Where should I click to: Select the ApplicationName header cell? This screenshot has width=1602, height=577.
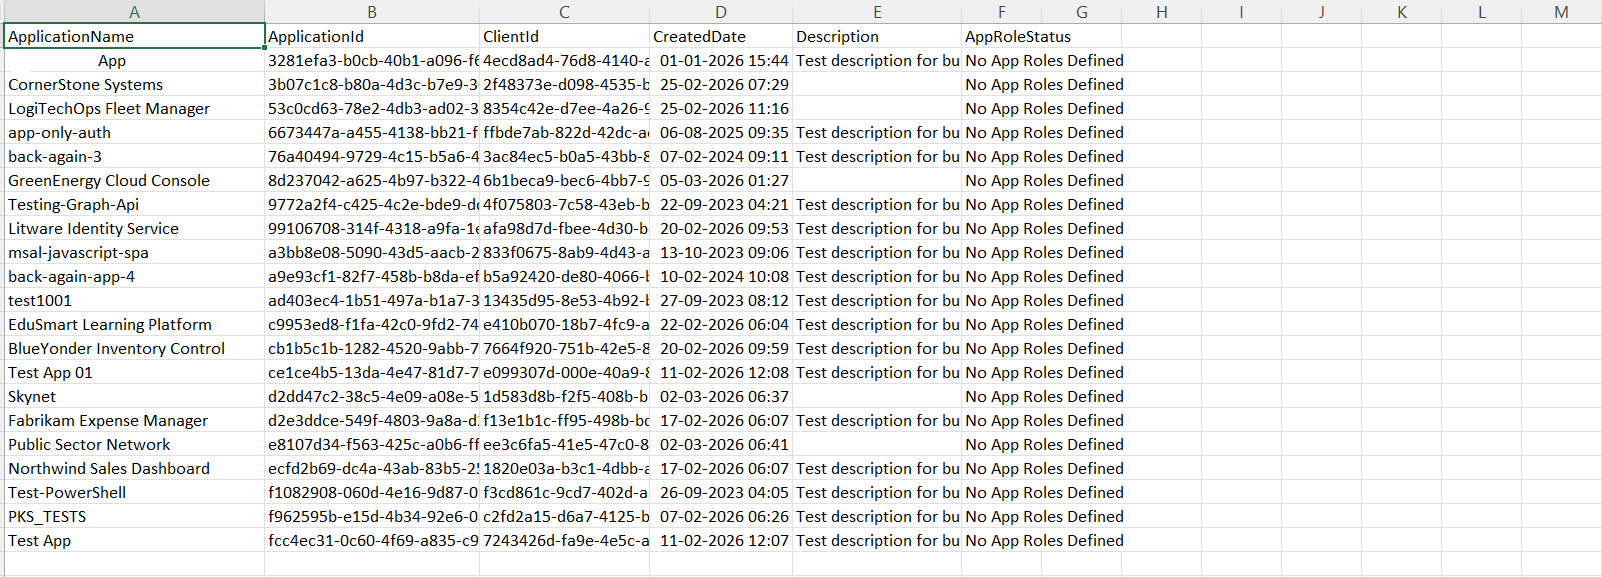[x=134, y=37]
